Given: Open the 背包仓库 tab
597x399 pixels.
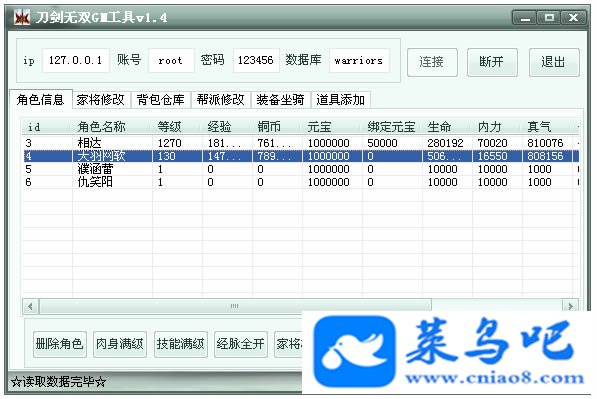Looking at the screenshot, I should click(x=160, y=100).
